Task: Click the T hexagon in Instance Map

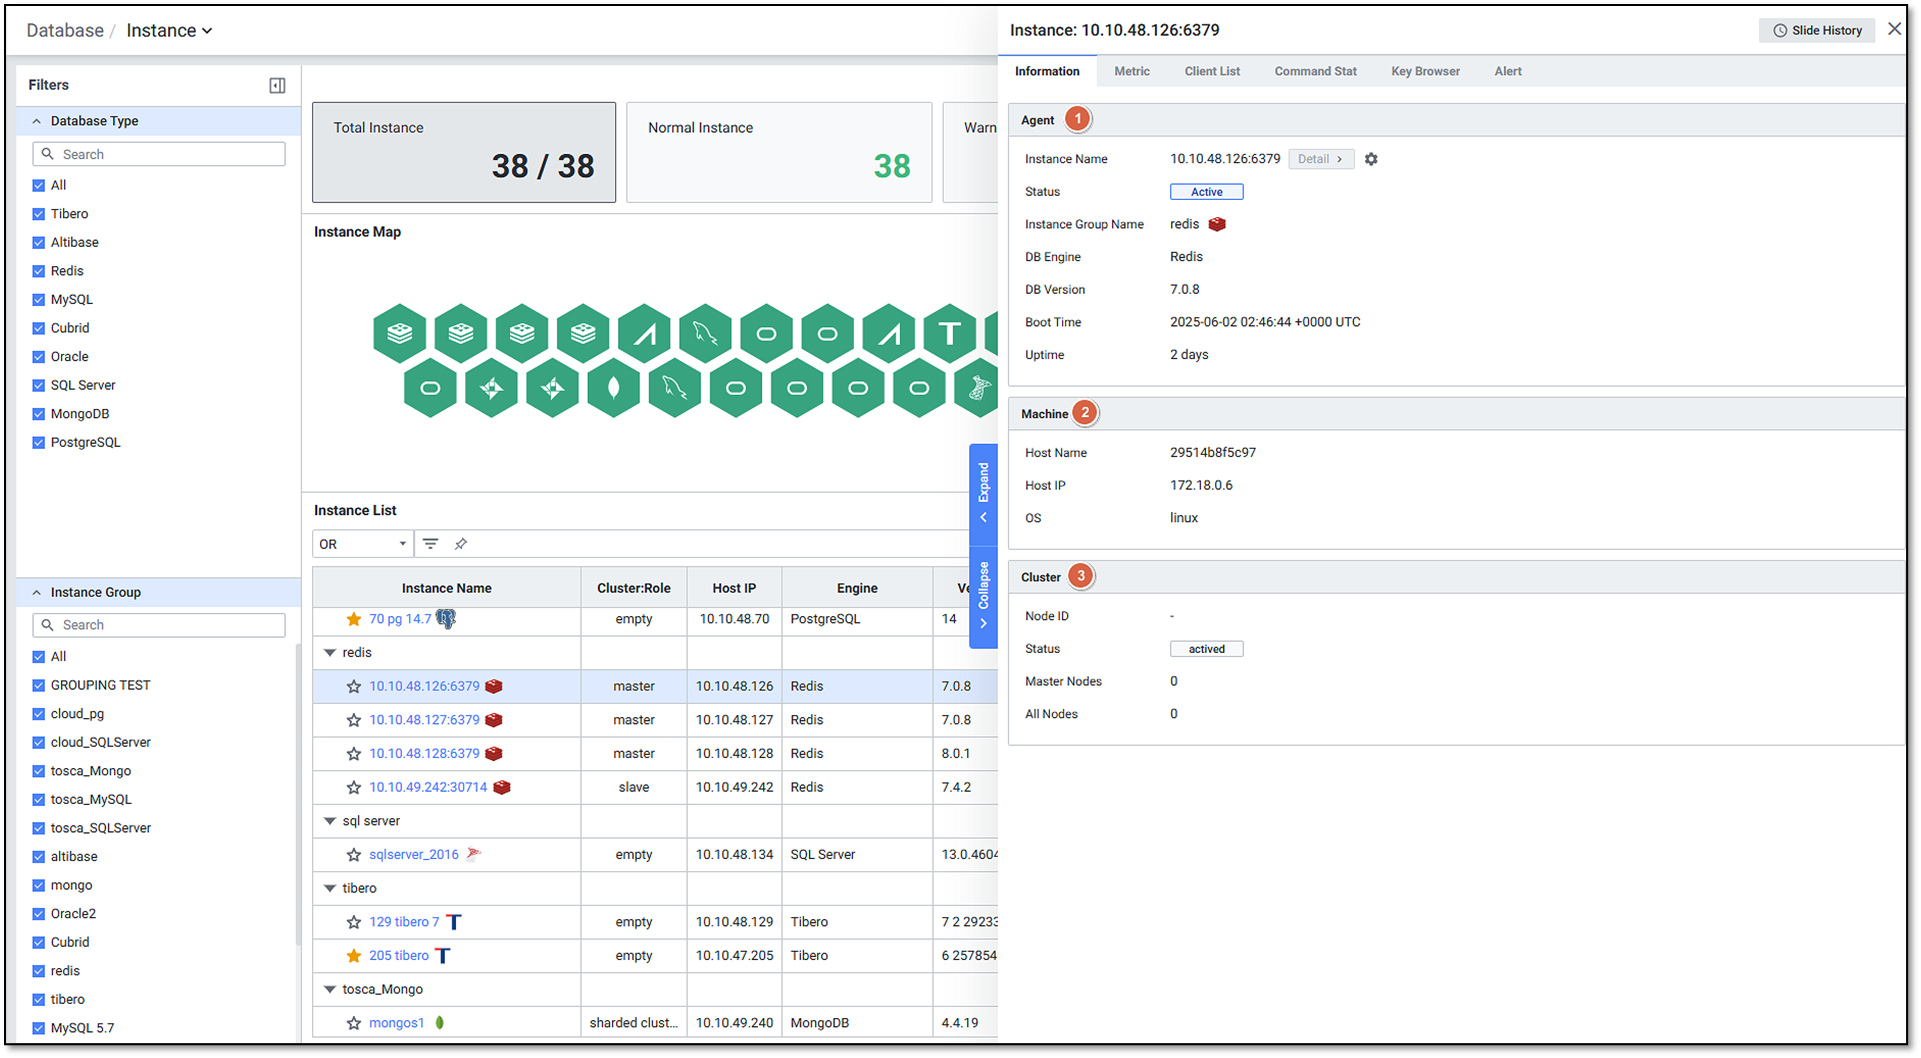Action: point(949,333)
